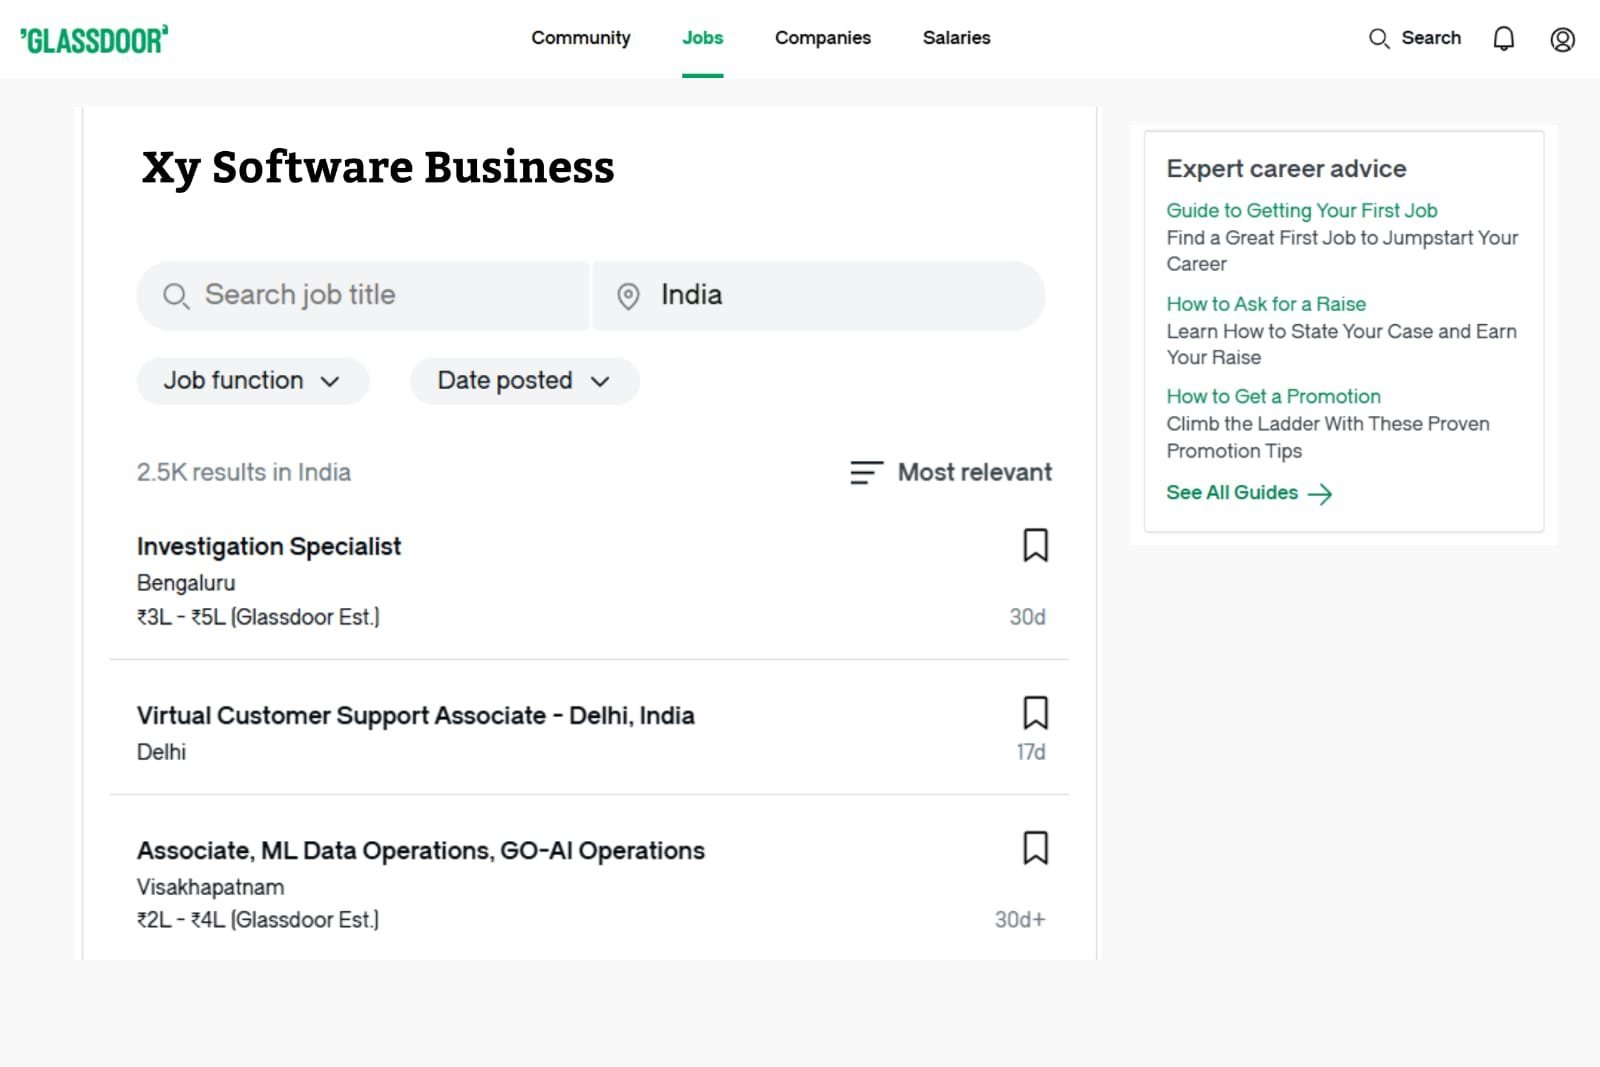Open the Investigation Specialist job listing
The image size is (1600, 1067).
(269, 546)
